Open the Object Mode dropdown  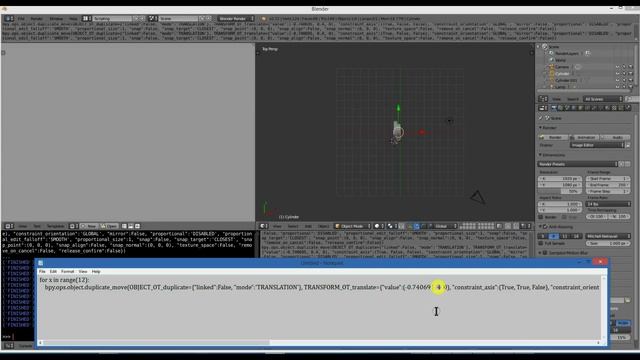(352, 226)
